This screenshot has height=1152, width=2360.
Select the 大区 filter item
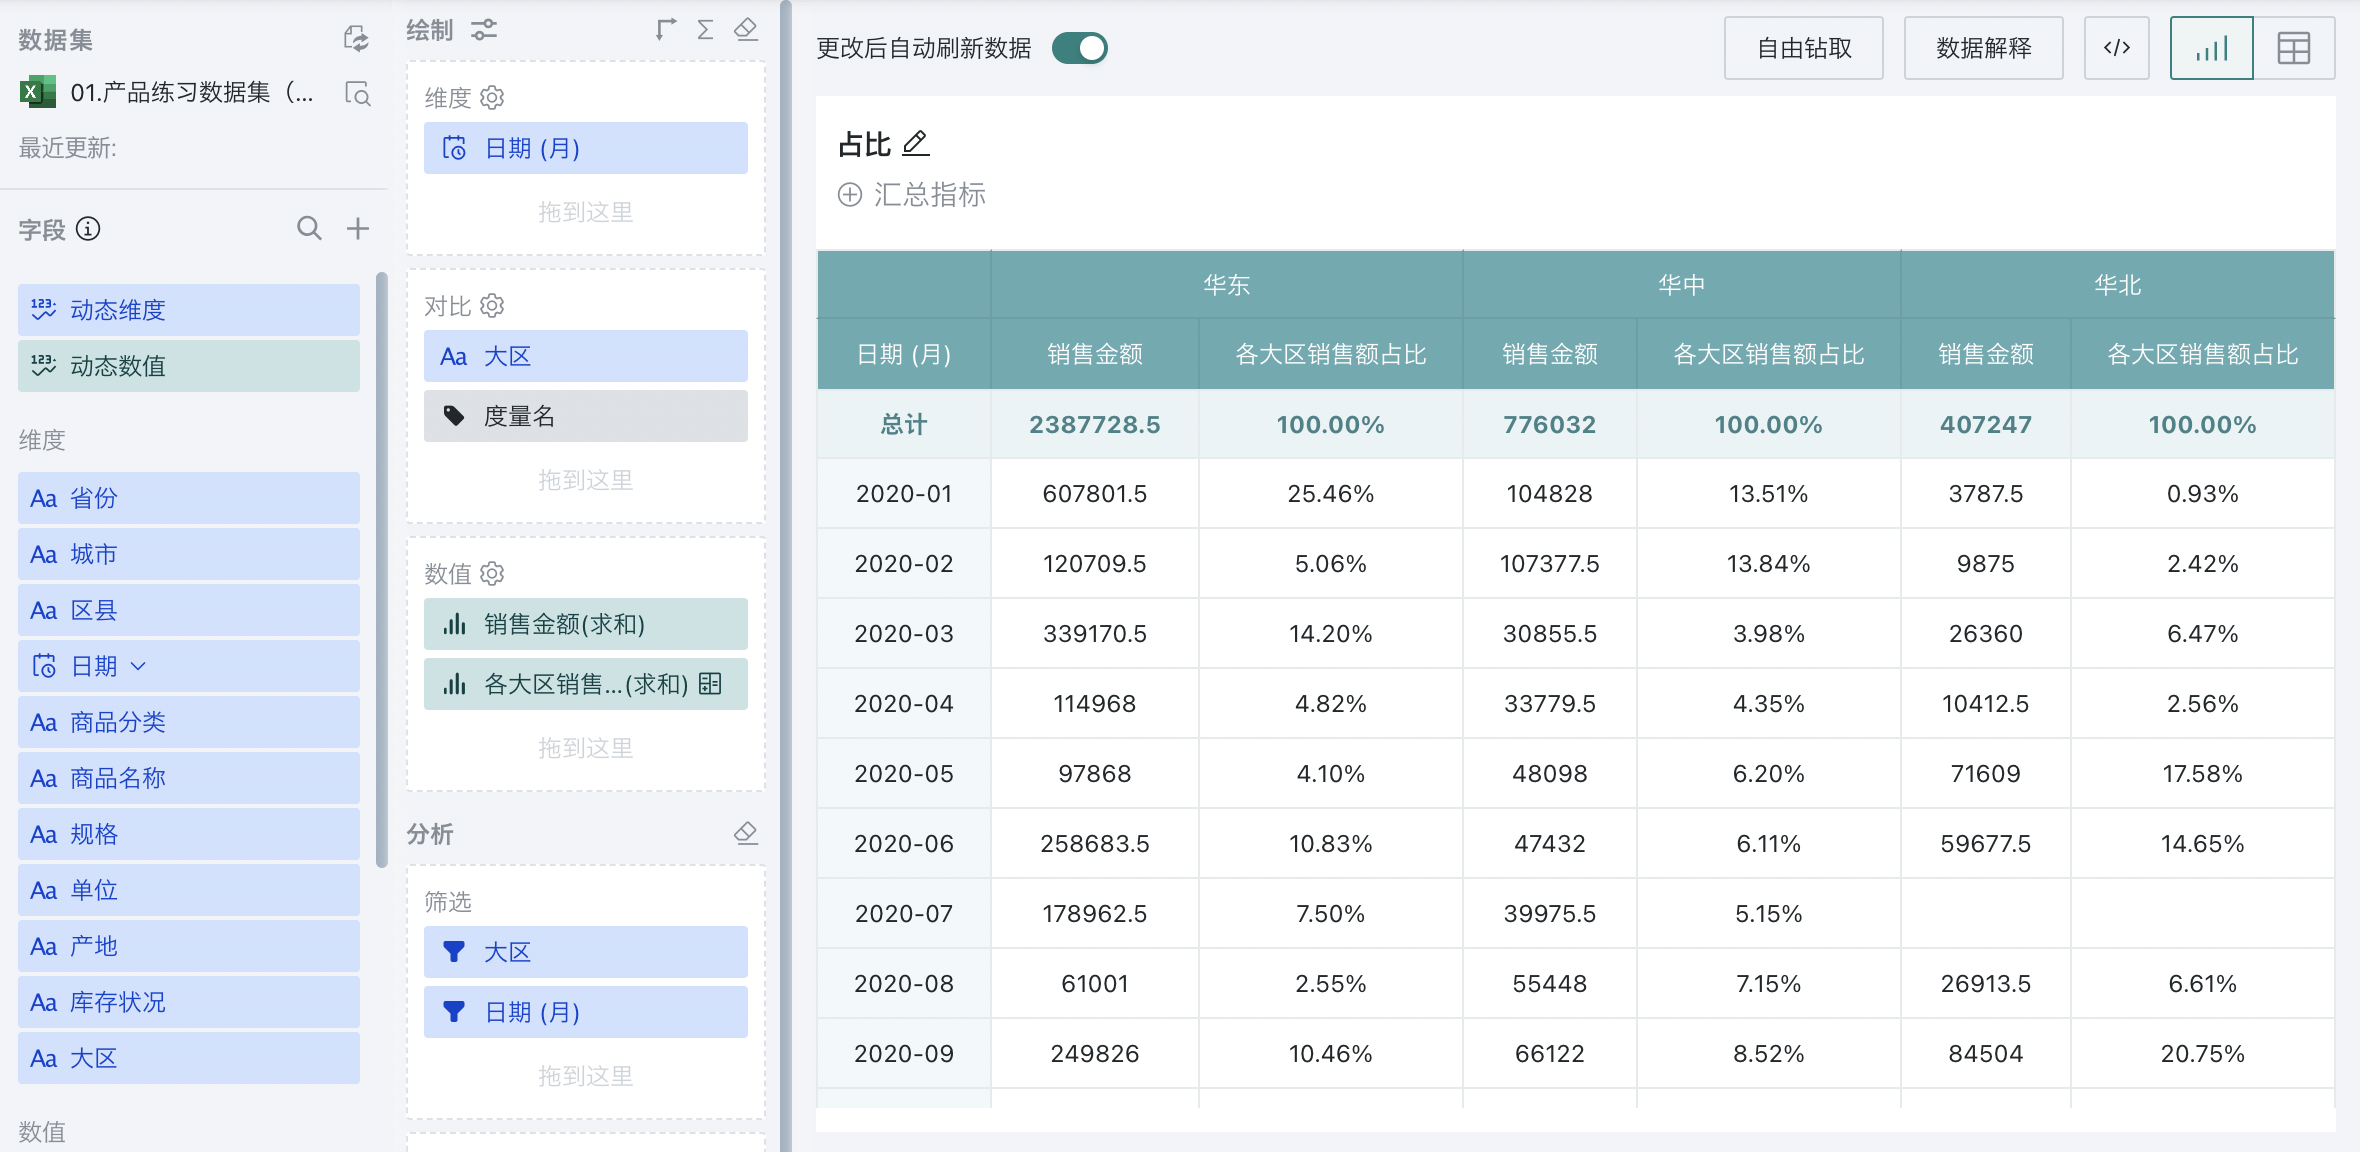(x=585, y=952)
